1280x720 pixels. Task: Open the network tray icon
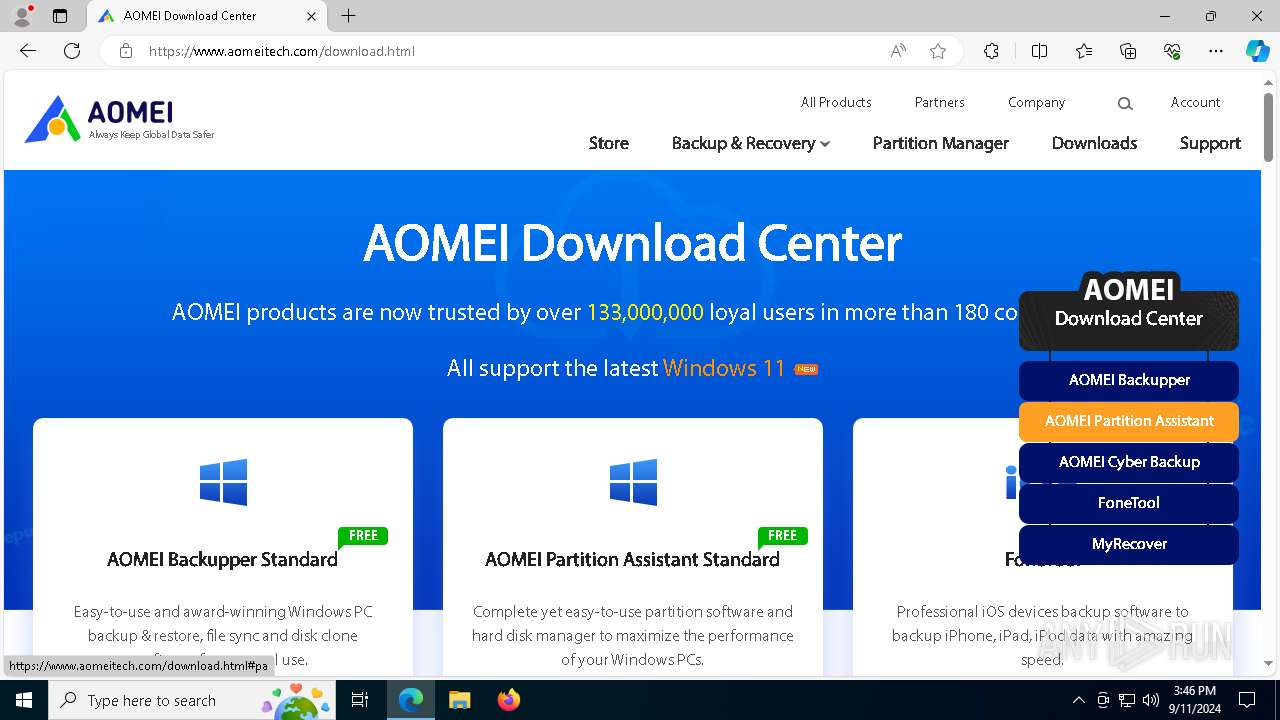click(x=1127, y=700)
